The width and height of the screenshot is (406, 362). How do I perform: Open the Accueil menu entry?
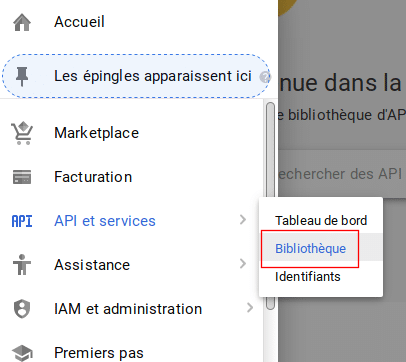(x=79, y=22)
